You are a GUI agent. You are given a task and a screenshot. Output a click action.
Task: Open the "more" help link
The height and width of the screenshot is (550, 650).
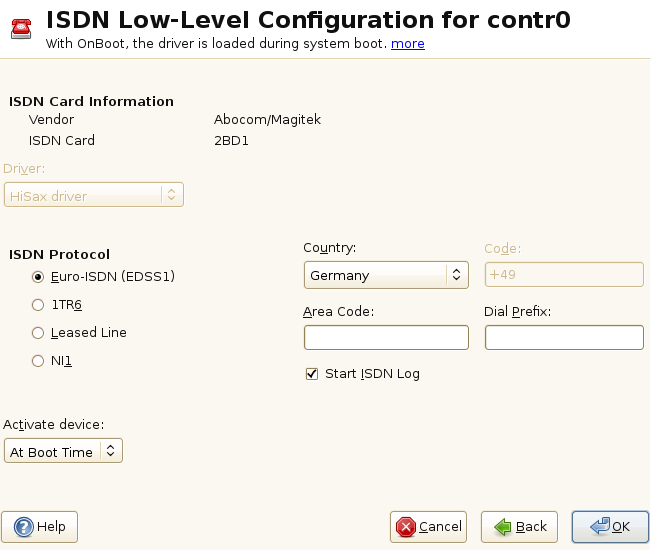tap(407, 43)
